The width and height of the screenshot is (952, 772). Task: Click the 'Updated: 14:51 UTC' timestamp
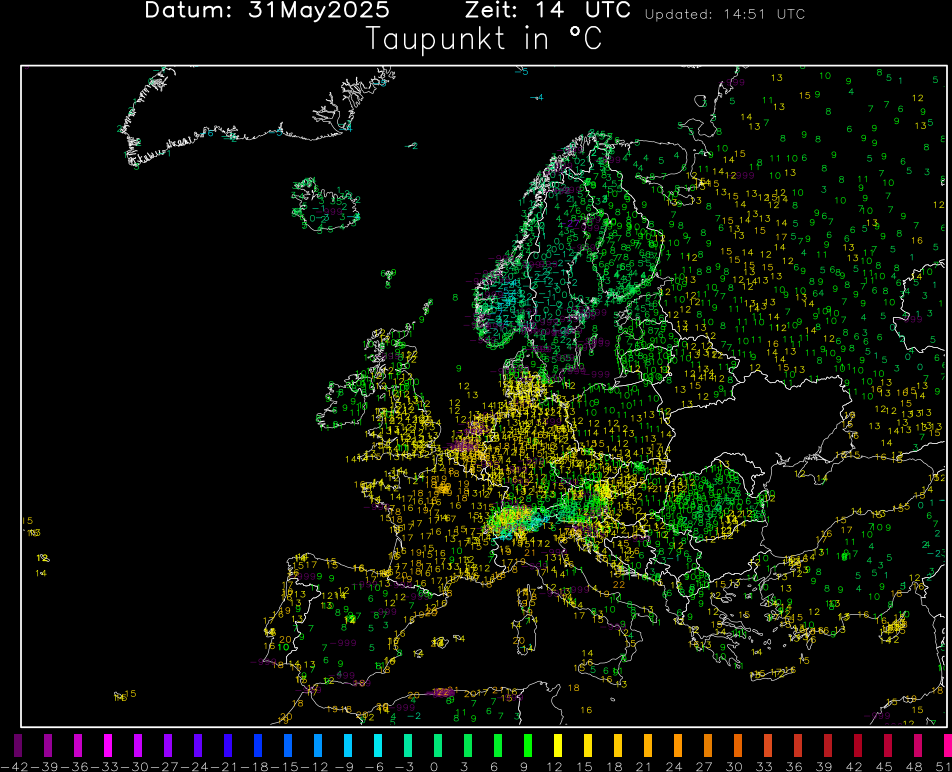pyautogui.click(x=725, y=14)
